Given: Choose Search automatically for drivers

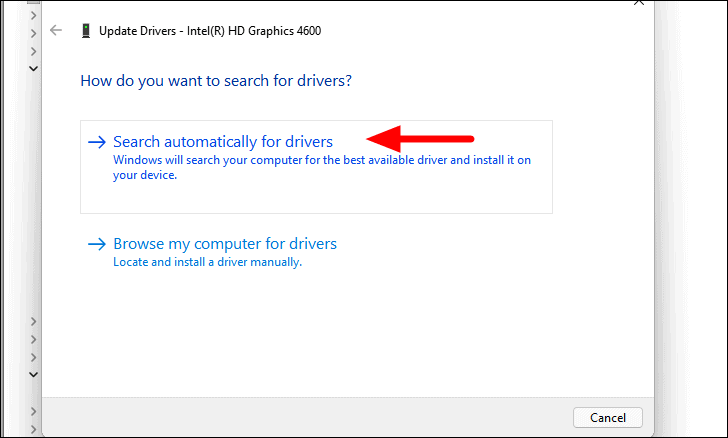Looking at the screenshot, I should 316,167.
